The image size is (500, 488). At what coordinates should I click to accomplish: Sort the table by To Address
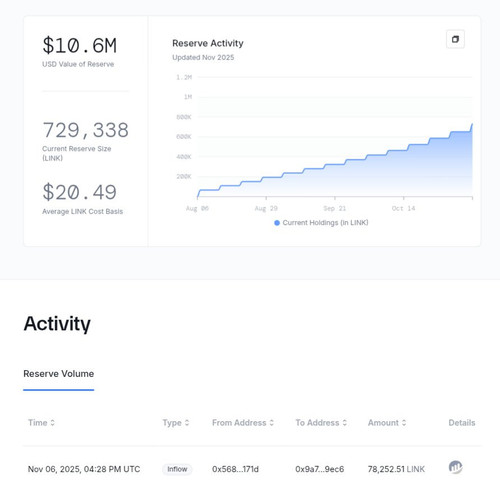(321, 423)
